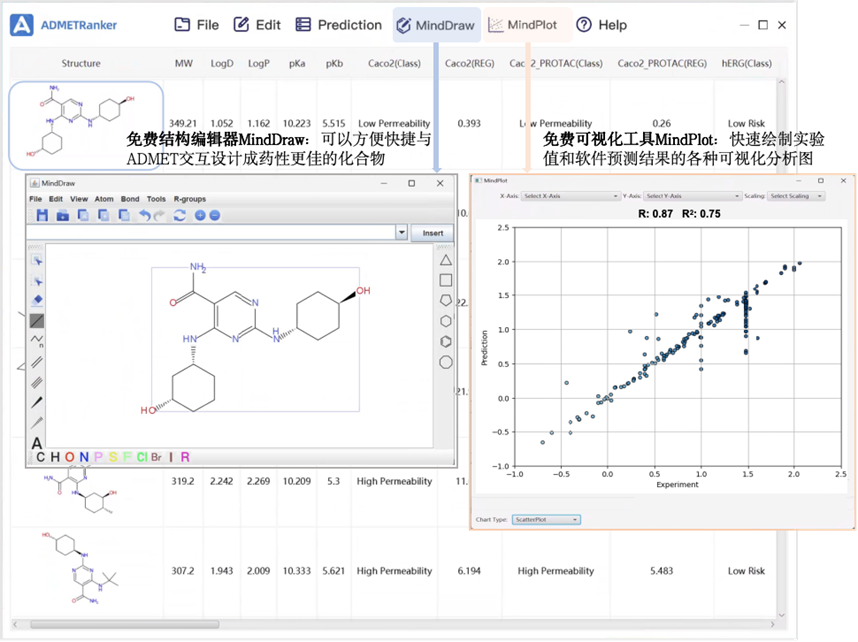
Task: Open the Atom menu in MindDraw
Action: [x=104, y=199]
